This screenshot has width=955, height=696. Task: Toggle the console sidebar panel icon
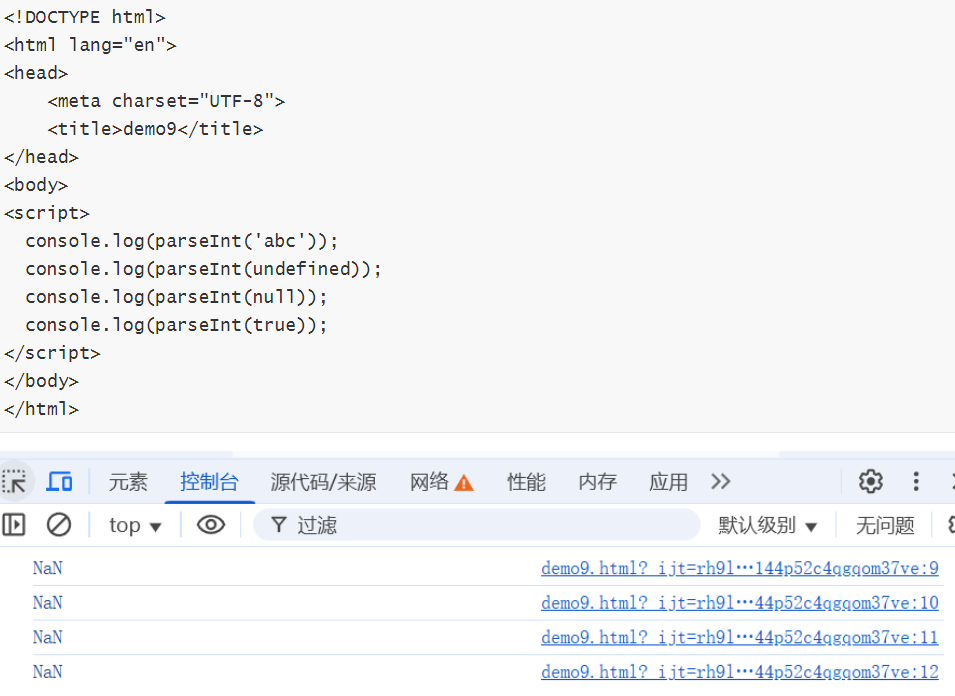tap(13, 525)
